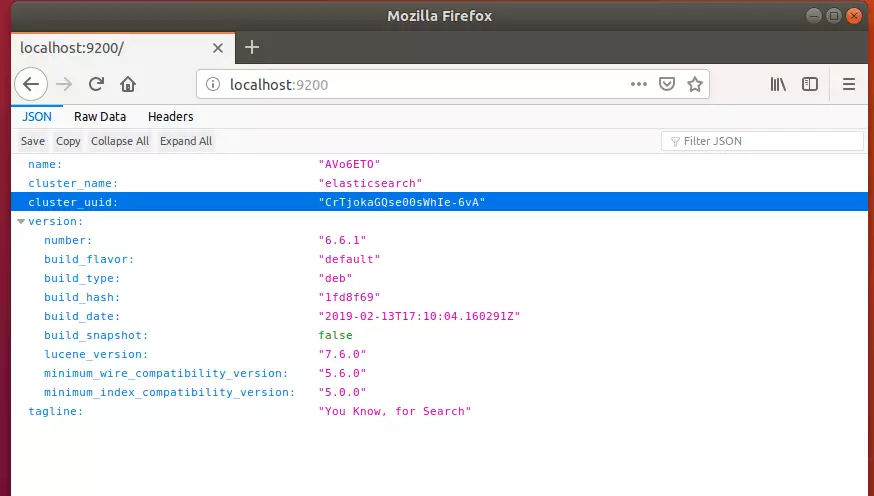The width and height of the screenshot is (874, 496).
Task: Click the Save button in JSON toolbar
Action: [x=33, y=141]
